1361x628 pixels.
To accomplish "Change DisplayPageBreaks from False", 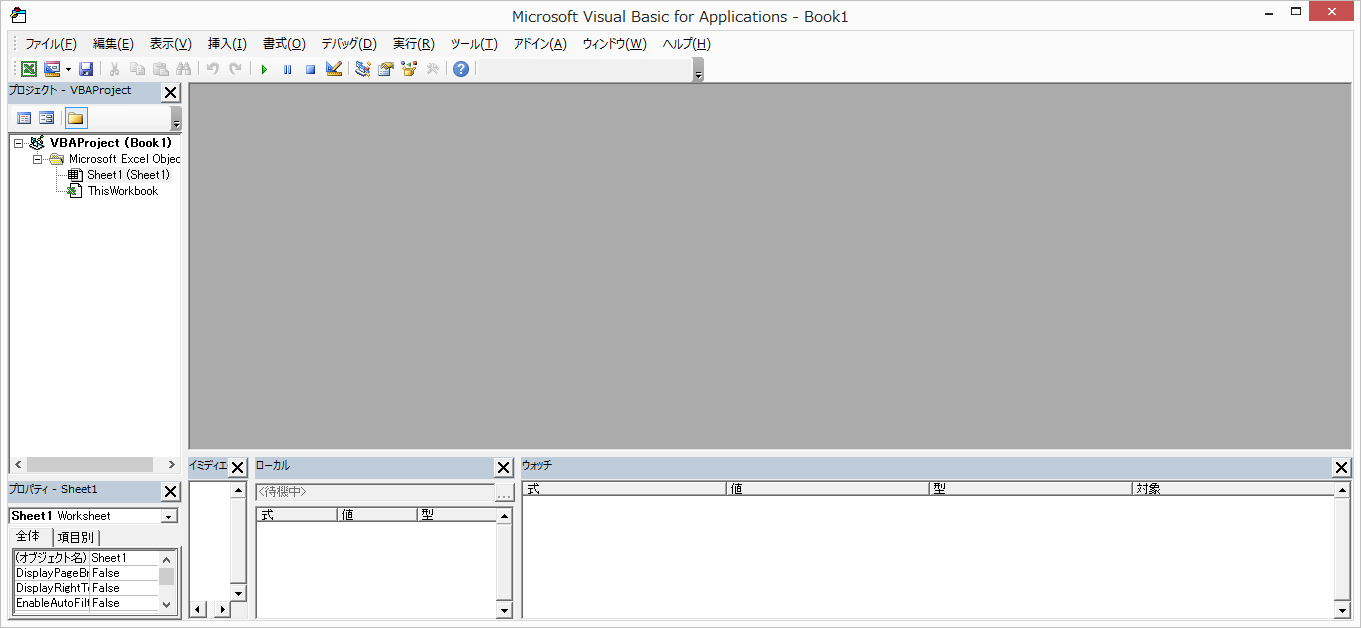I will [120, 572].
